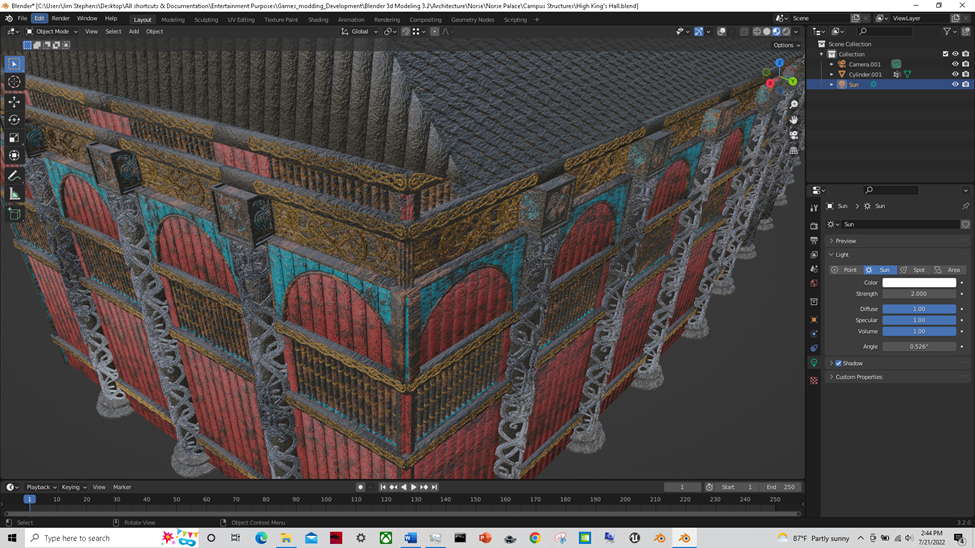Click the white light Color swatch
The image size is (975, 548).
point(918,283)
